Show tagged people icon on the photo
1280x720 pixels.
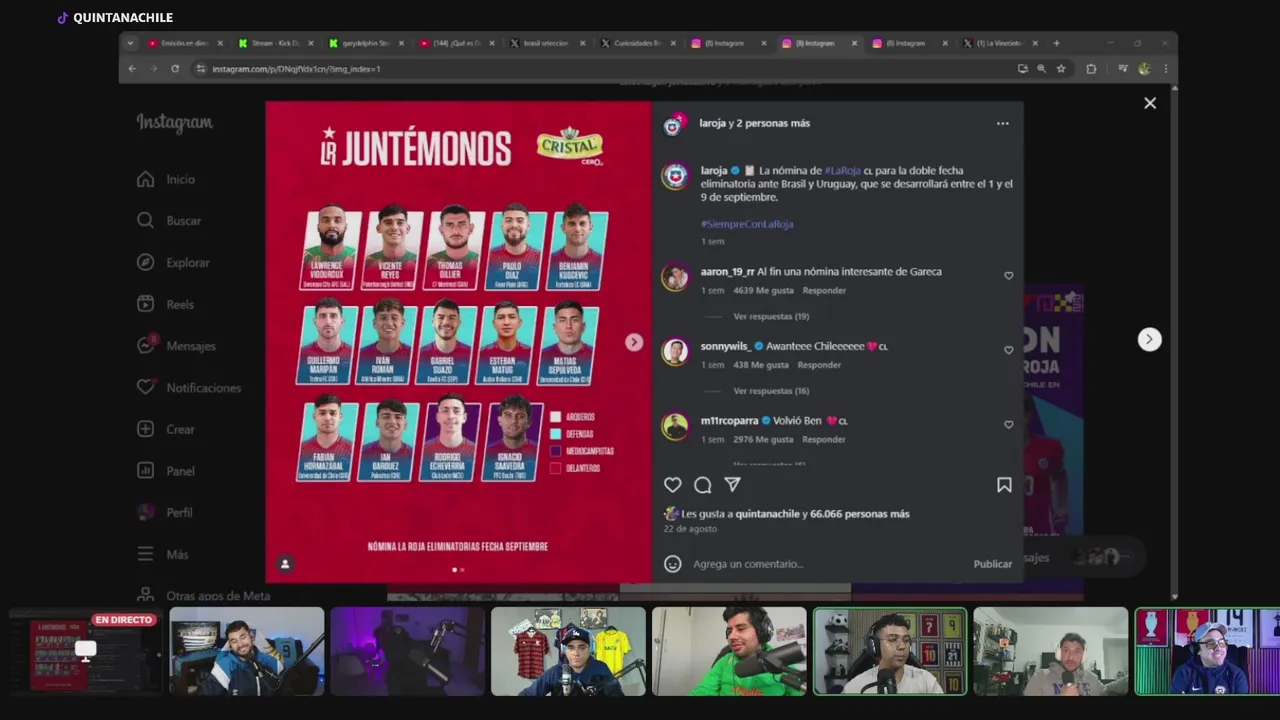285,564
